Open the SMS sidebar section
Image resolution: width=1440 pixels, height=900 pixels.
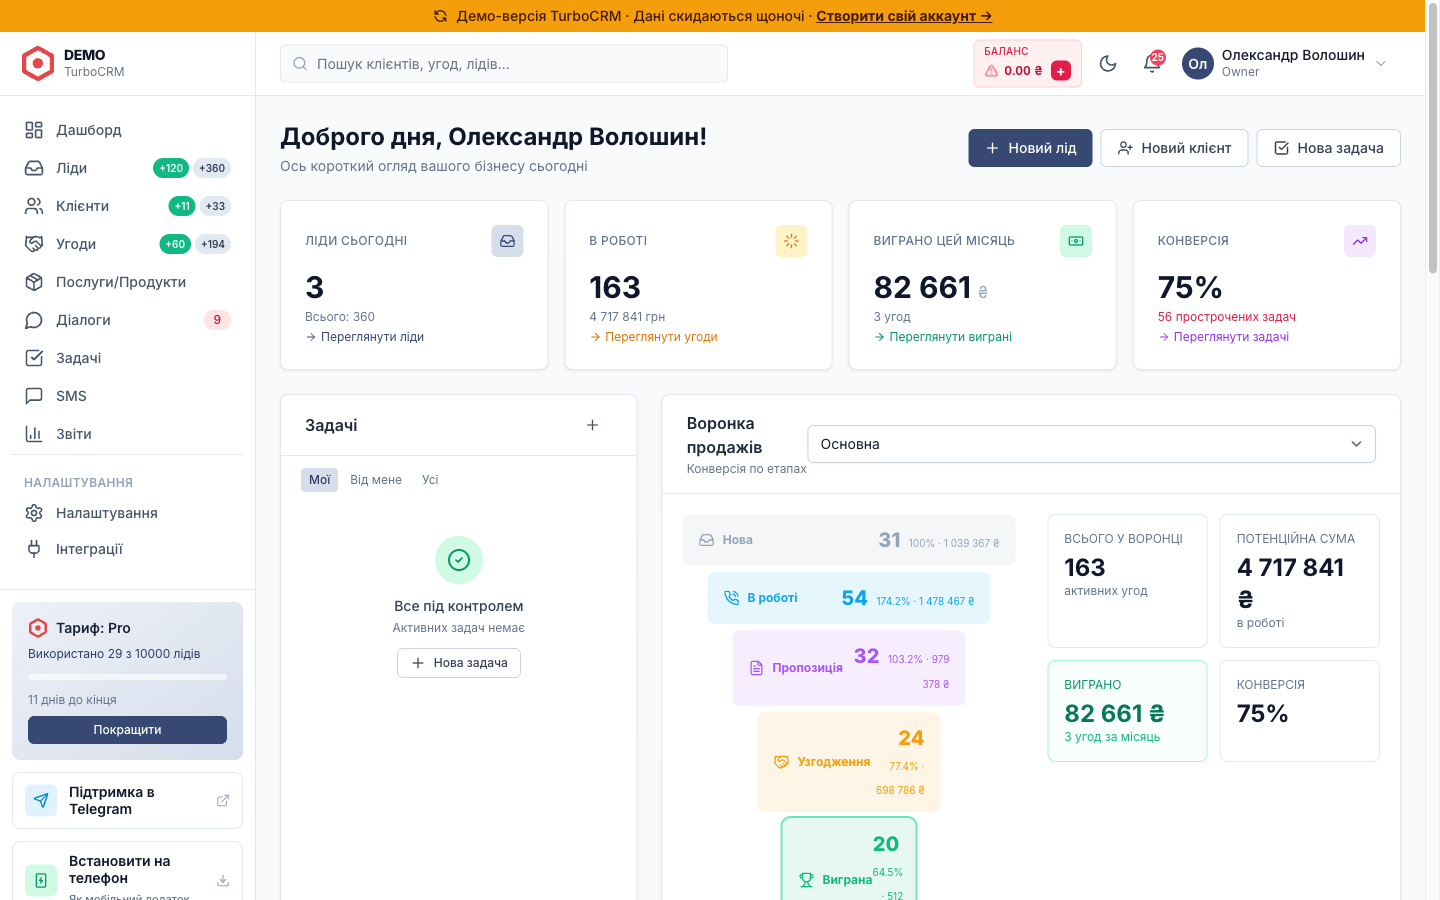(127, 396)
